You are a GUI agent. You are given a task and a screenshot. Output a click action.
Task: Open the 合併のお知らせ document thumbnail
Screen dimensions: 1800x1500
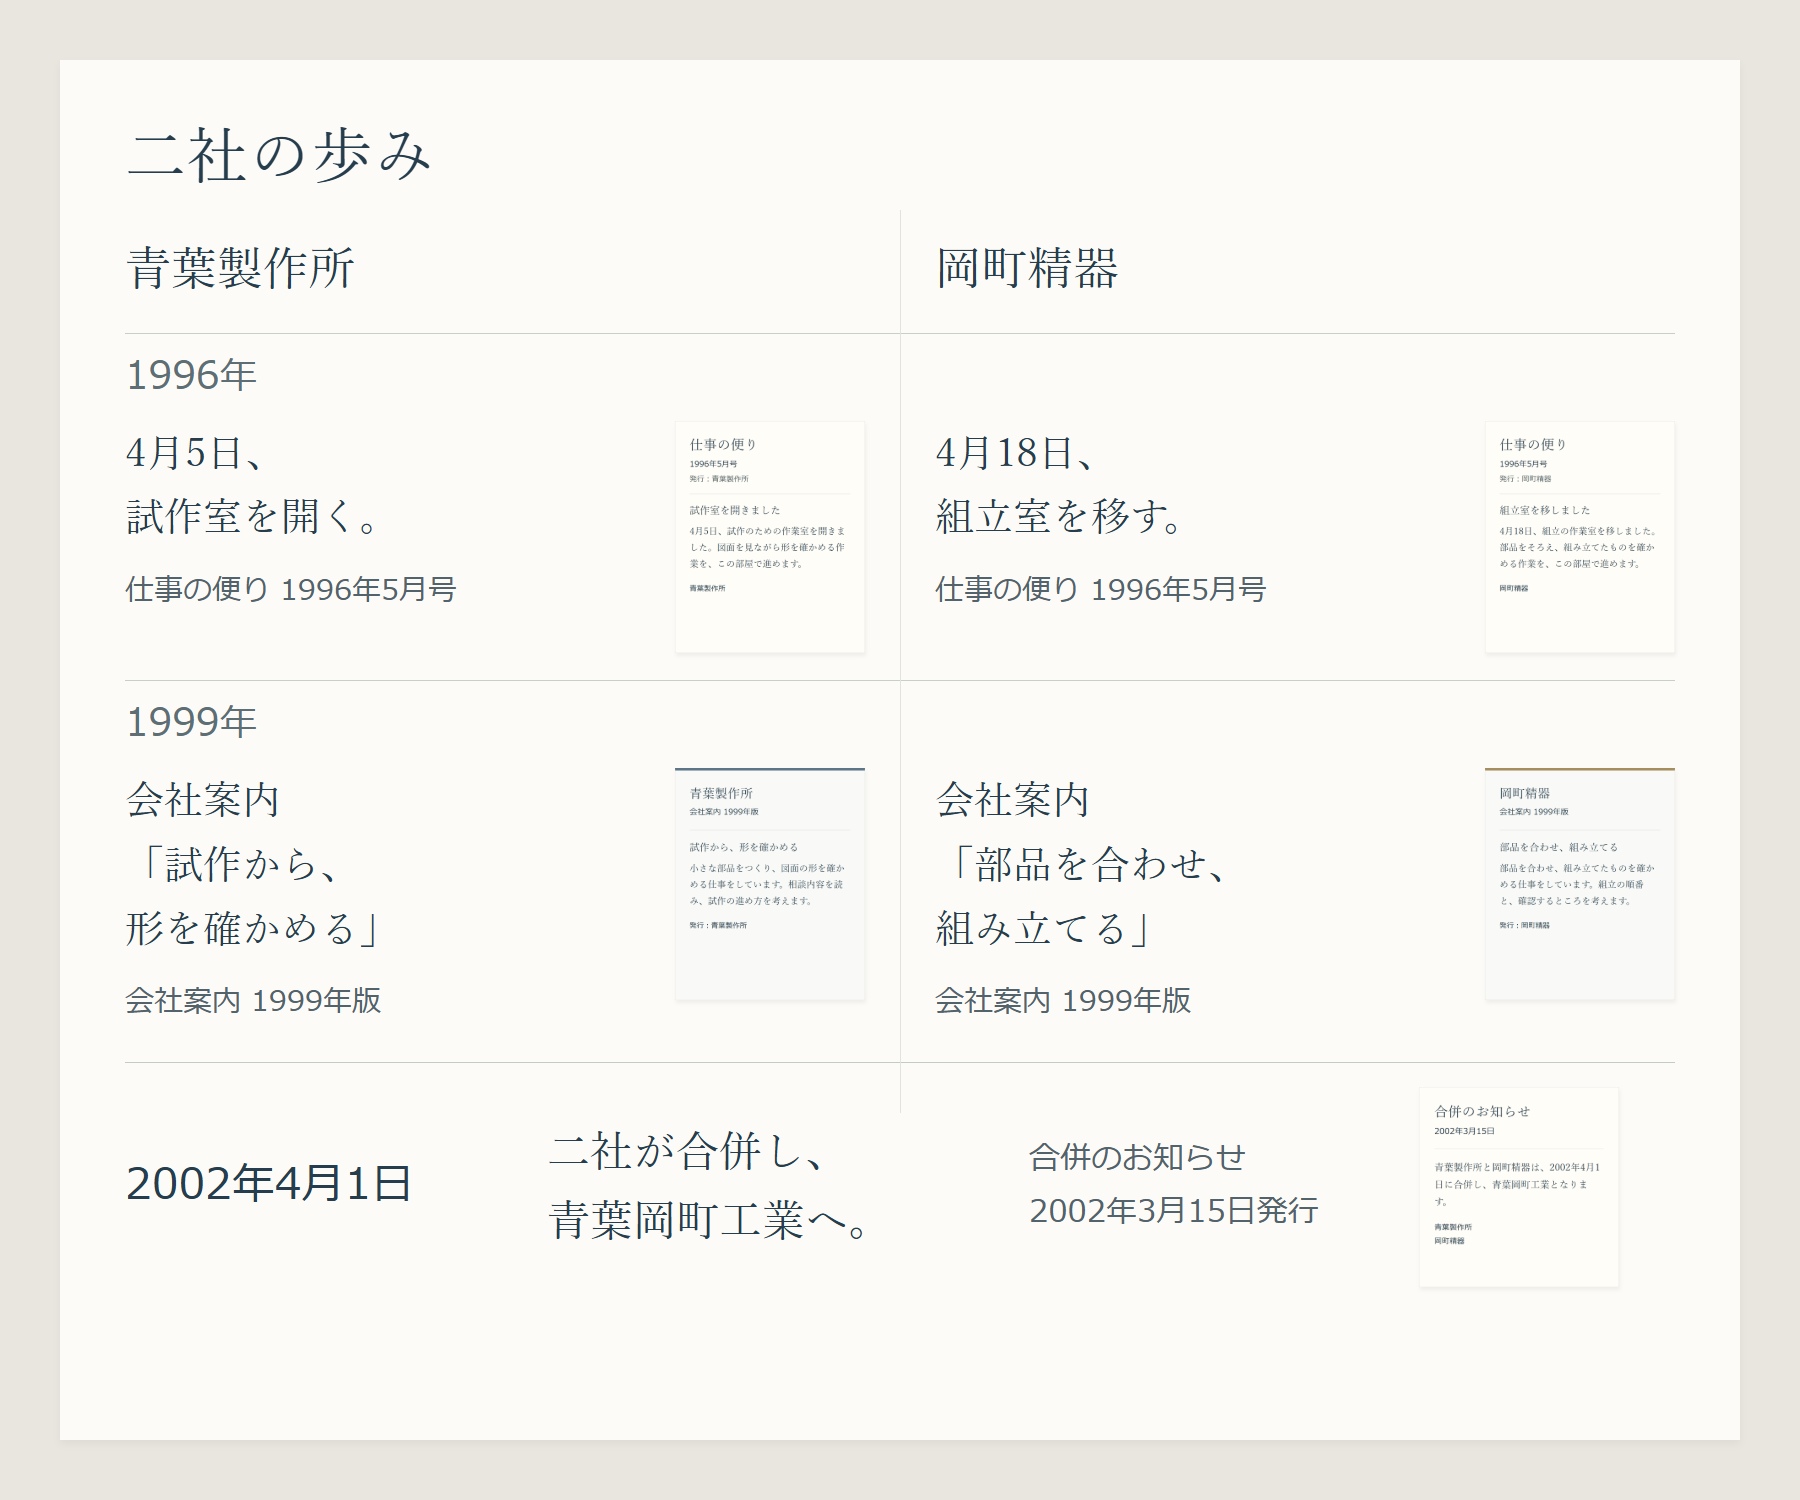click(1519, 1187)
